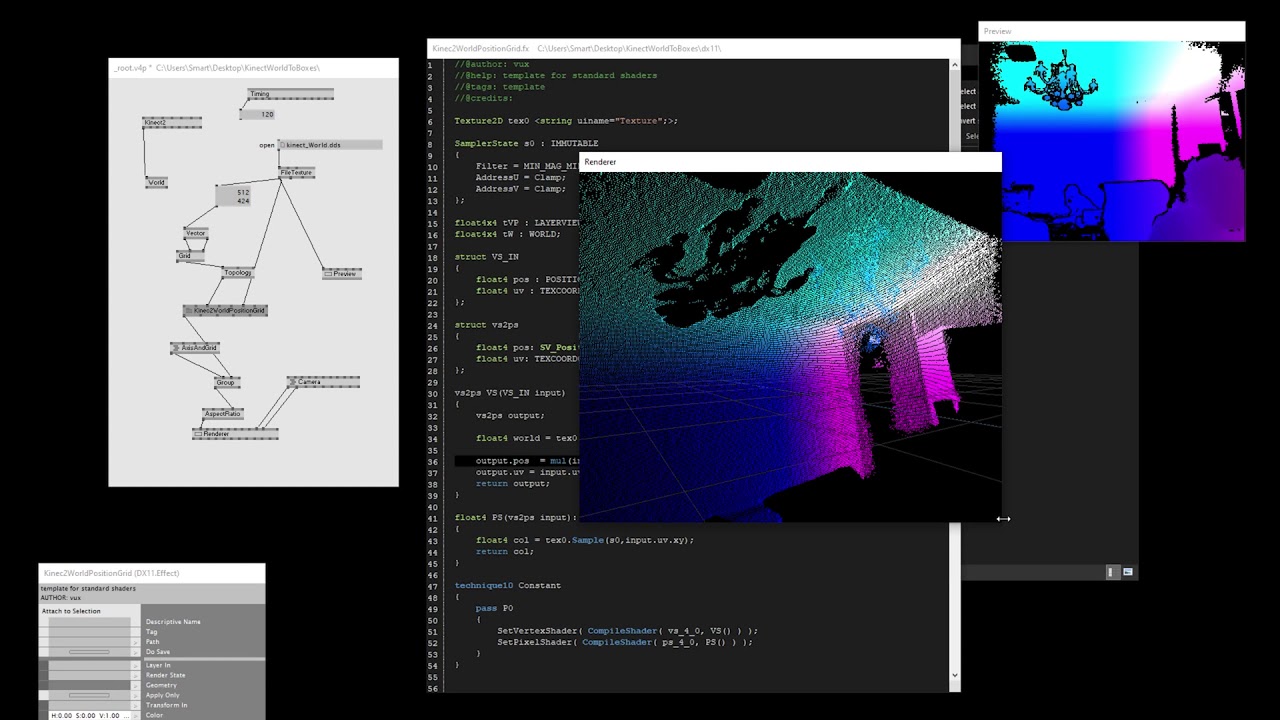
Task: Click the module icon on the Camera node
Action: click(x=292, y=382)
